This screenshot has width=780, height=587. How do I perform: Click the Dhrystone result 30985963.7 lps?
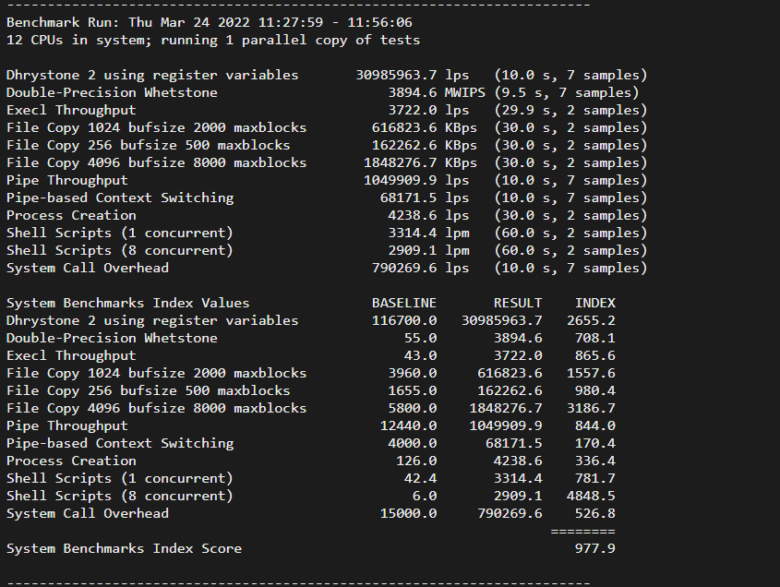pyautogui.click(x=412, y=75)
